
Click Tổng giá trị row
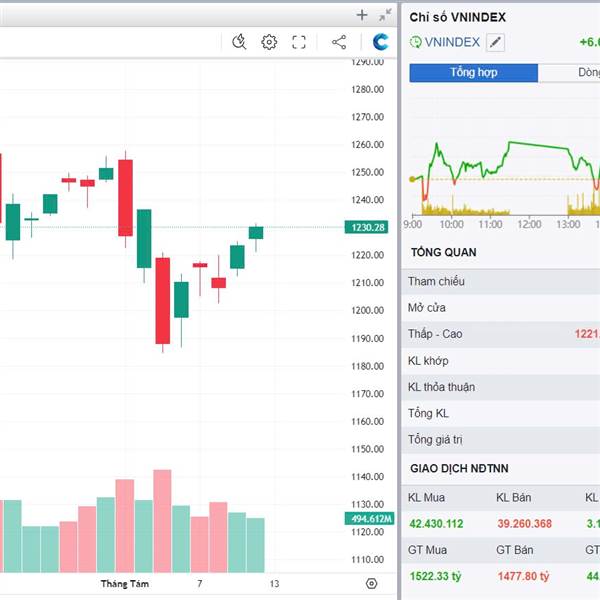(x=501, y=440)
